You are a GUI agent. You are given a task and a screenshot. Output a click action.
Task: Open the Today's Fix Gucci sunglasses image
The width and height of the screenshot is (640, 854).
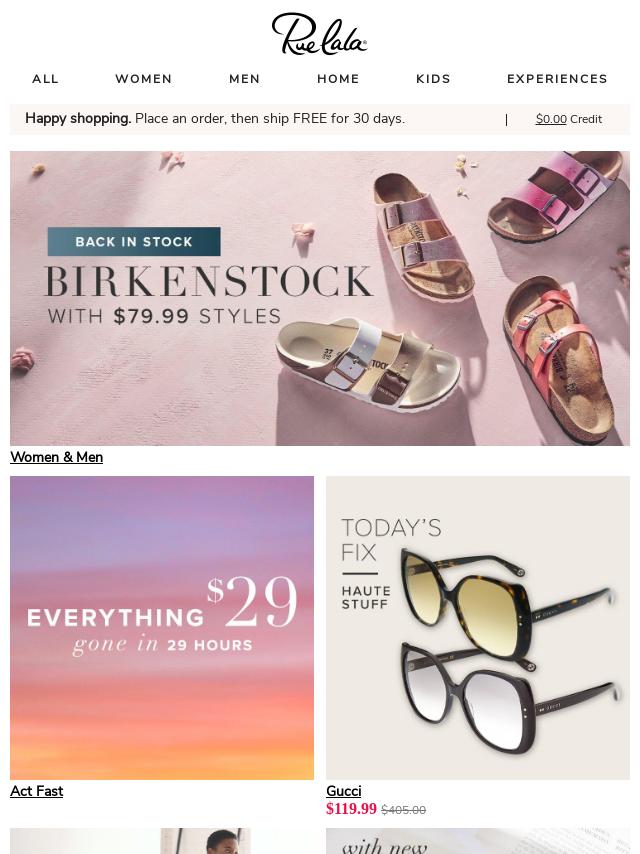(478, 628)
